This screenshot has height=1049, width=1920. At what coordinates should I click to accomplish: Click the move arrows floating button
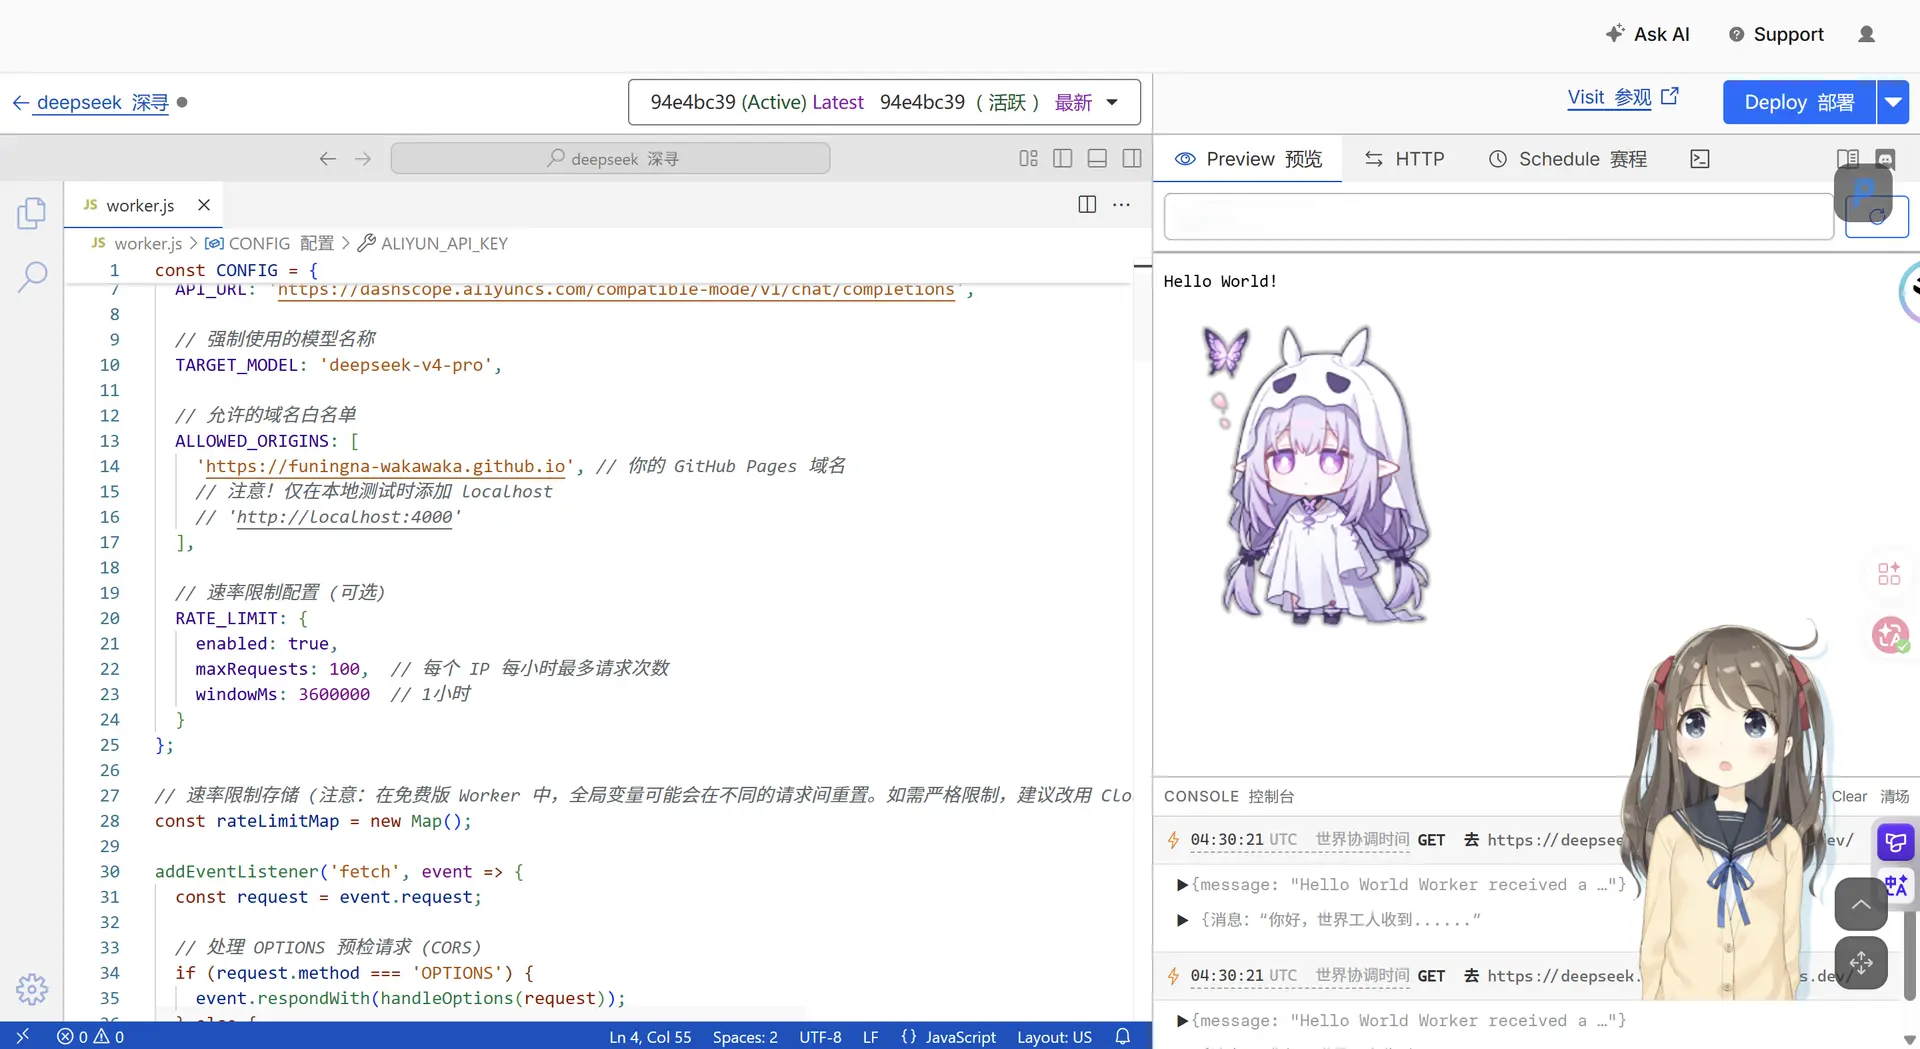[1861, 962]
